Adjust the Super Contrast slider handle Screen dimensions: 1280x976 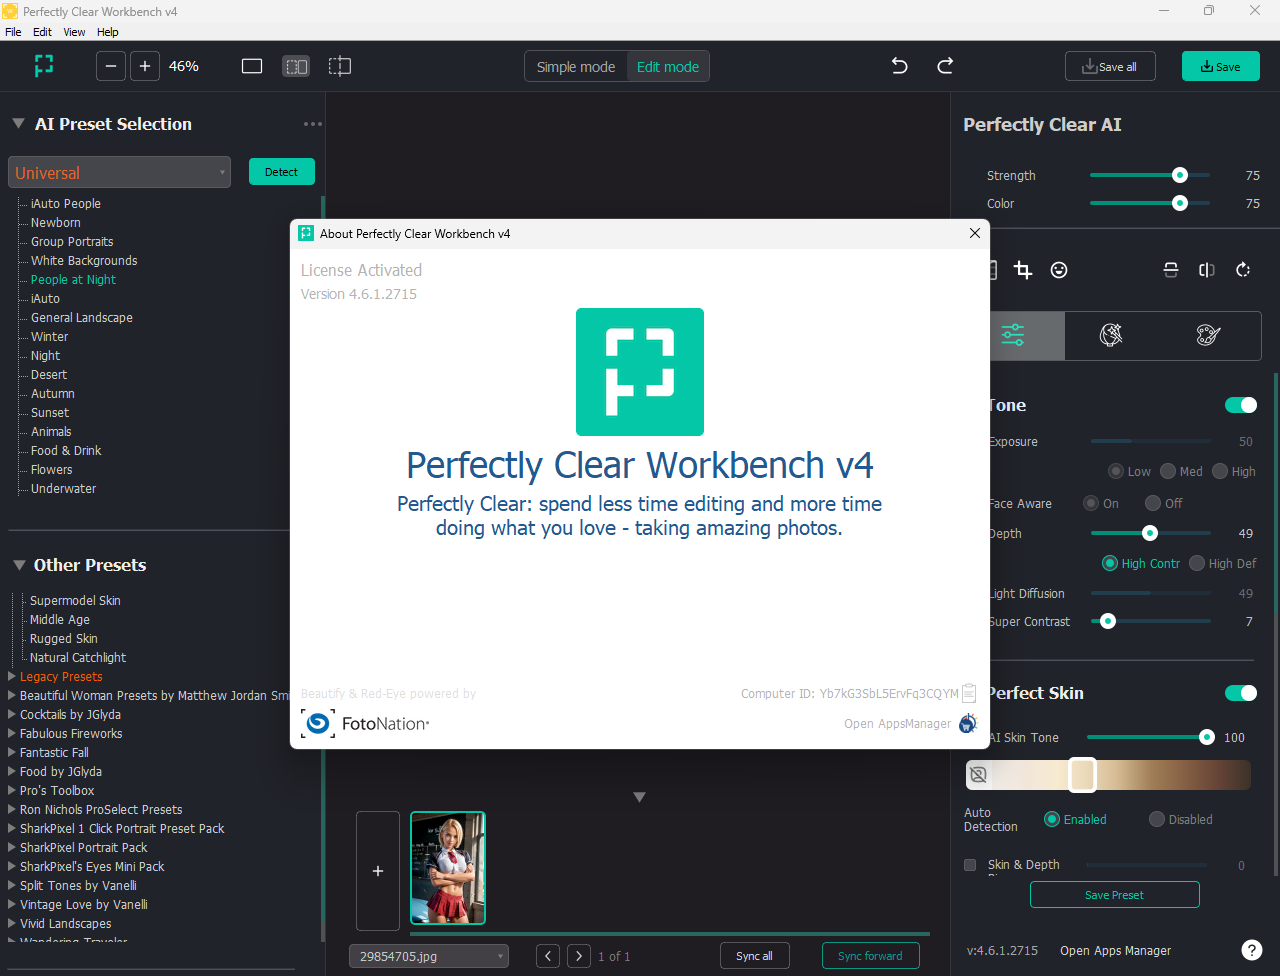1108,621
